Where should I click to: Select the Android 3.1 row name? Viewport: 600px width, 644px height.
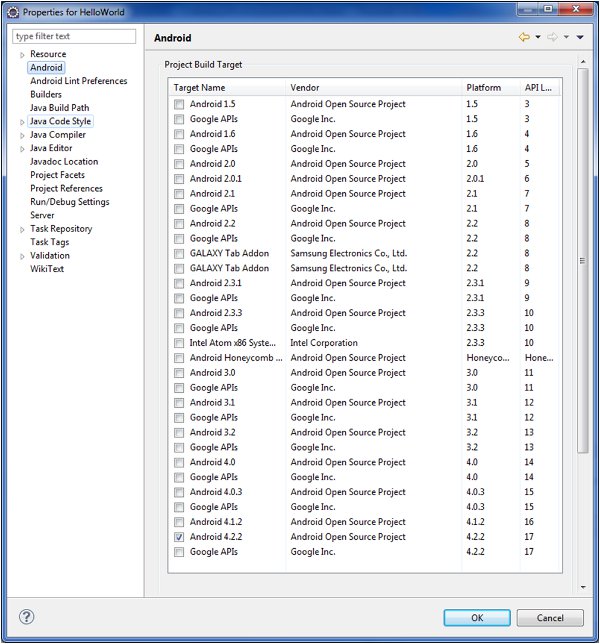212,402
